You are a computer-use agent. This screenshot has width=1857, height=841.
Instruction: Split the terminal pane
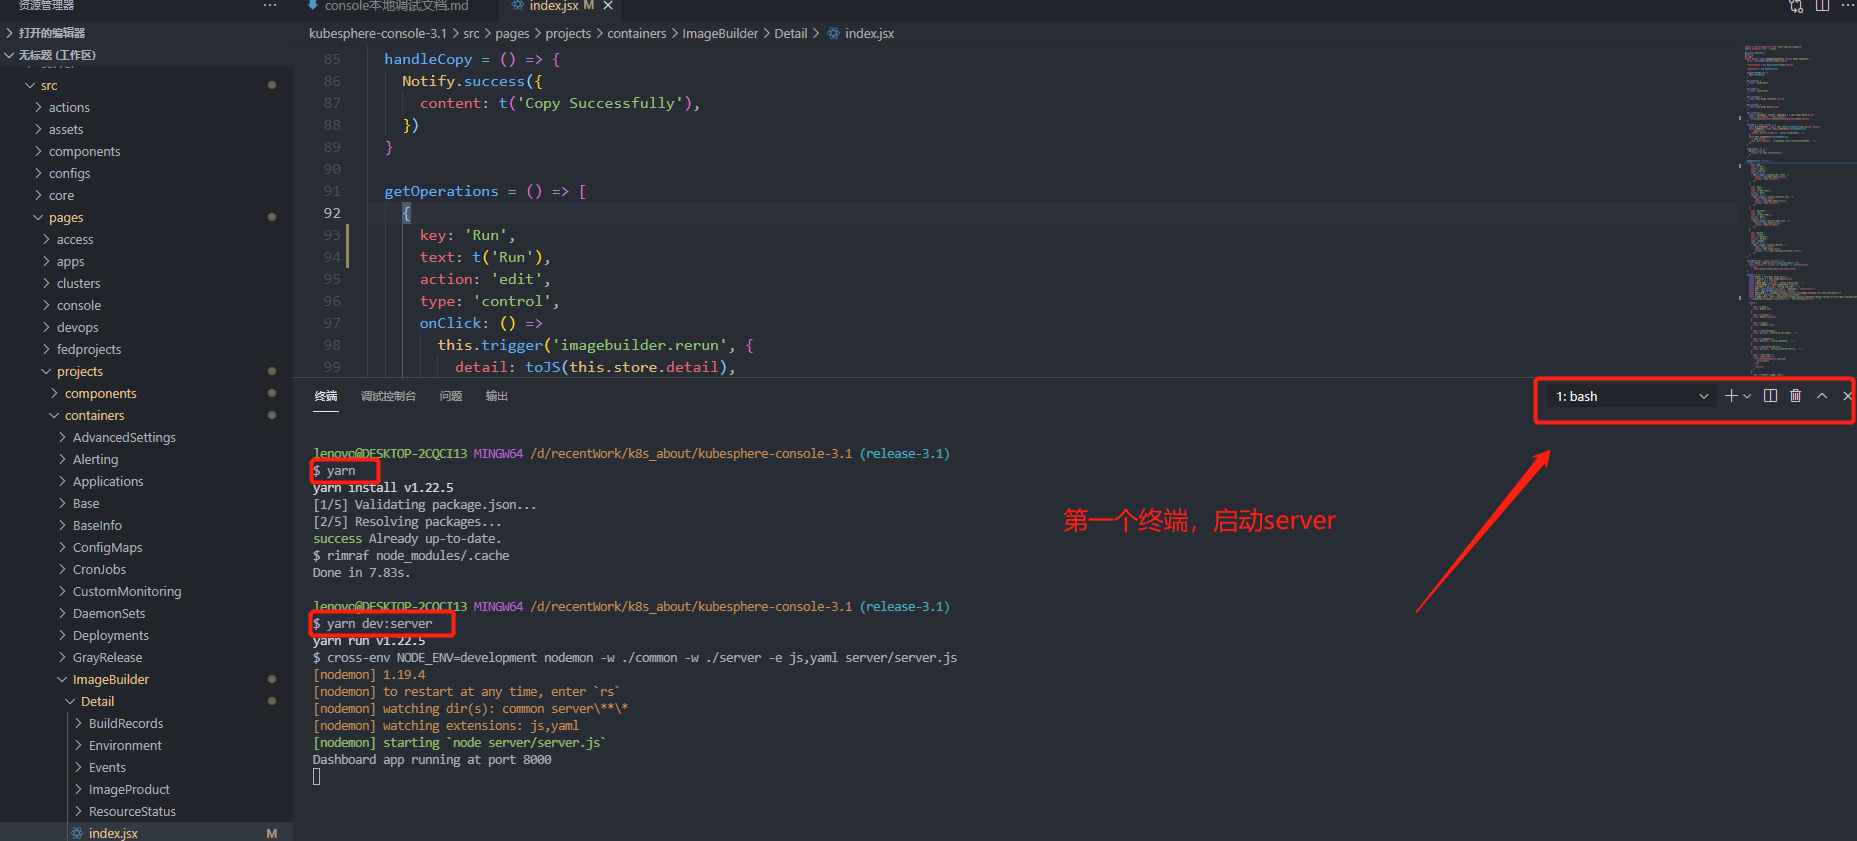(1770, 396)
